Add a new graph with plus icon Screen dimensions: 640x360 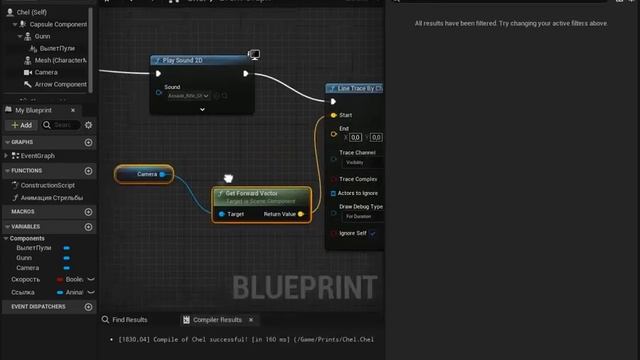pyautogui.click(x=88, y=142)
